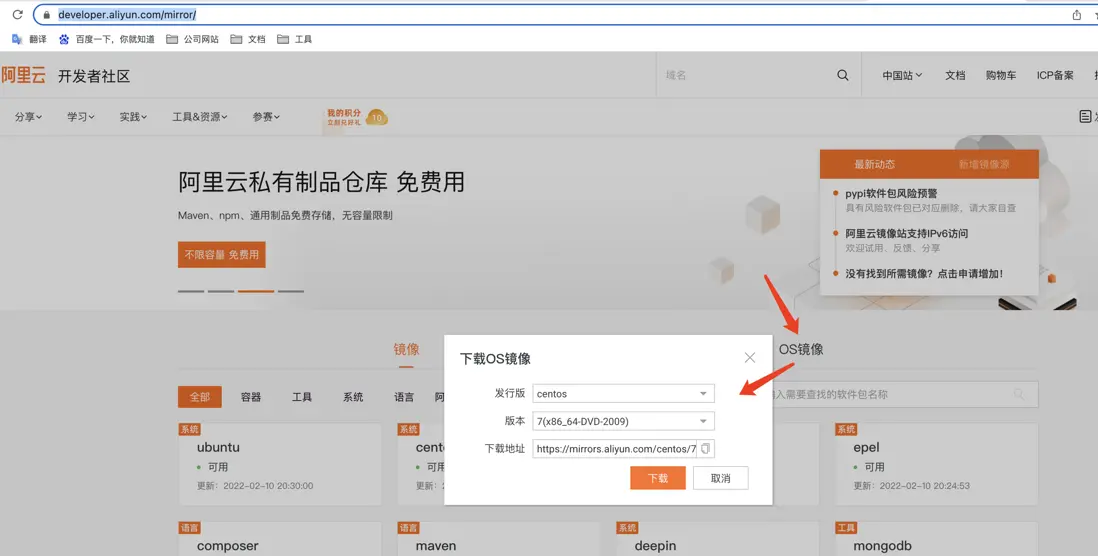Copy the download address via copy icon
Screen dimensions: 1098x556
coord(706,449)
